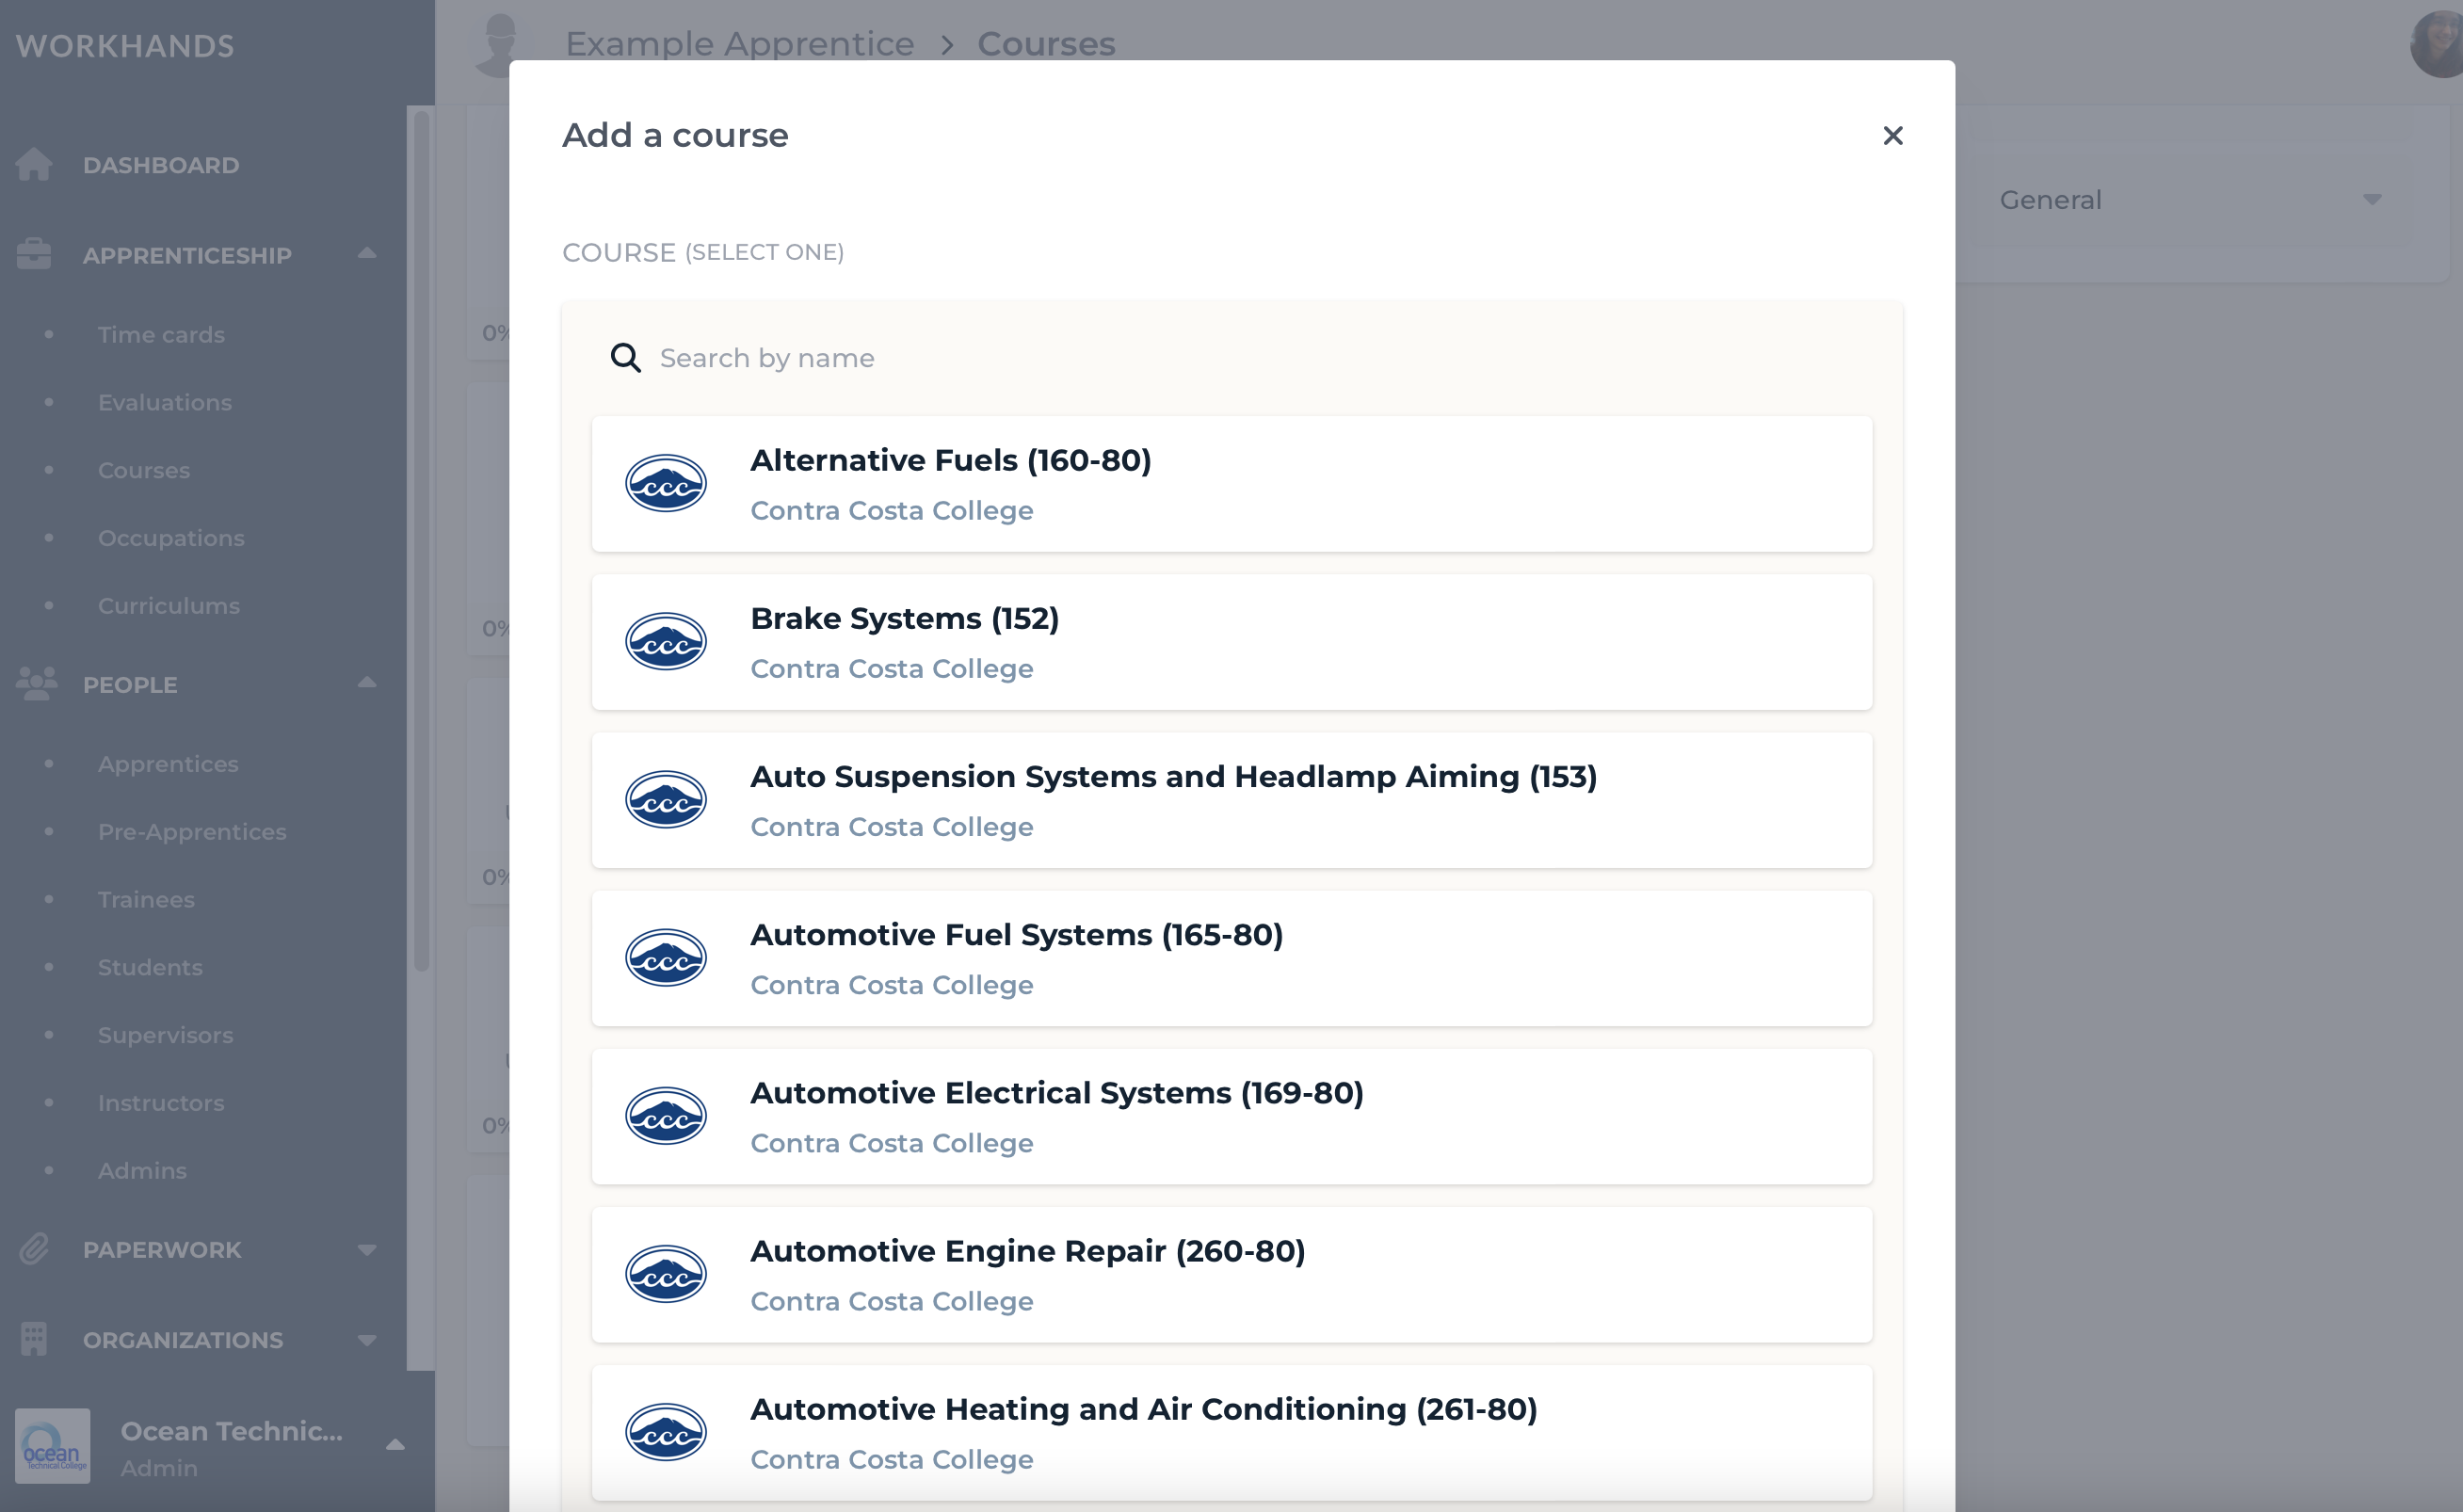Click the user avatar at top right
This screenshot has height=1512, width=2463.
tap(2438, 44)
